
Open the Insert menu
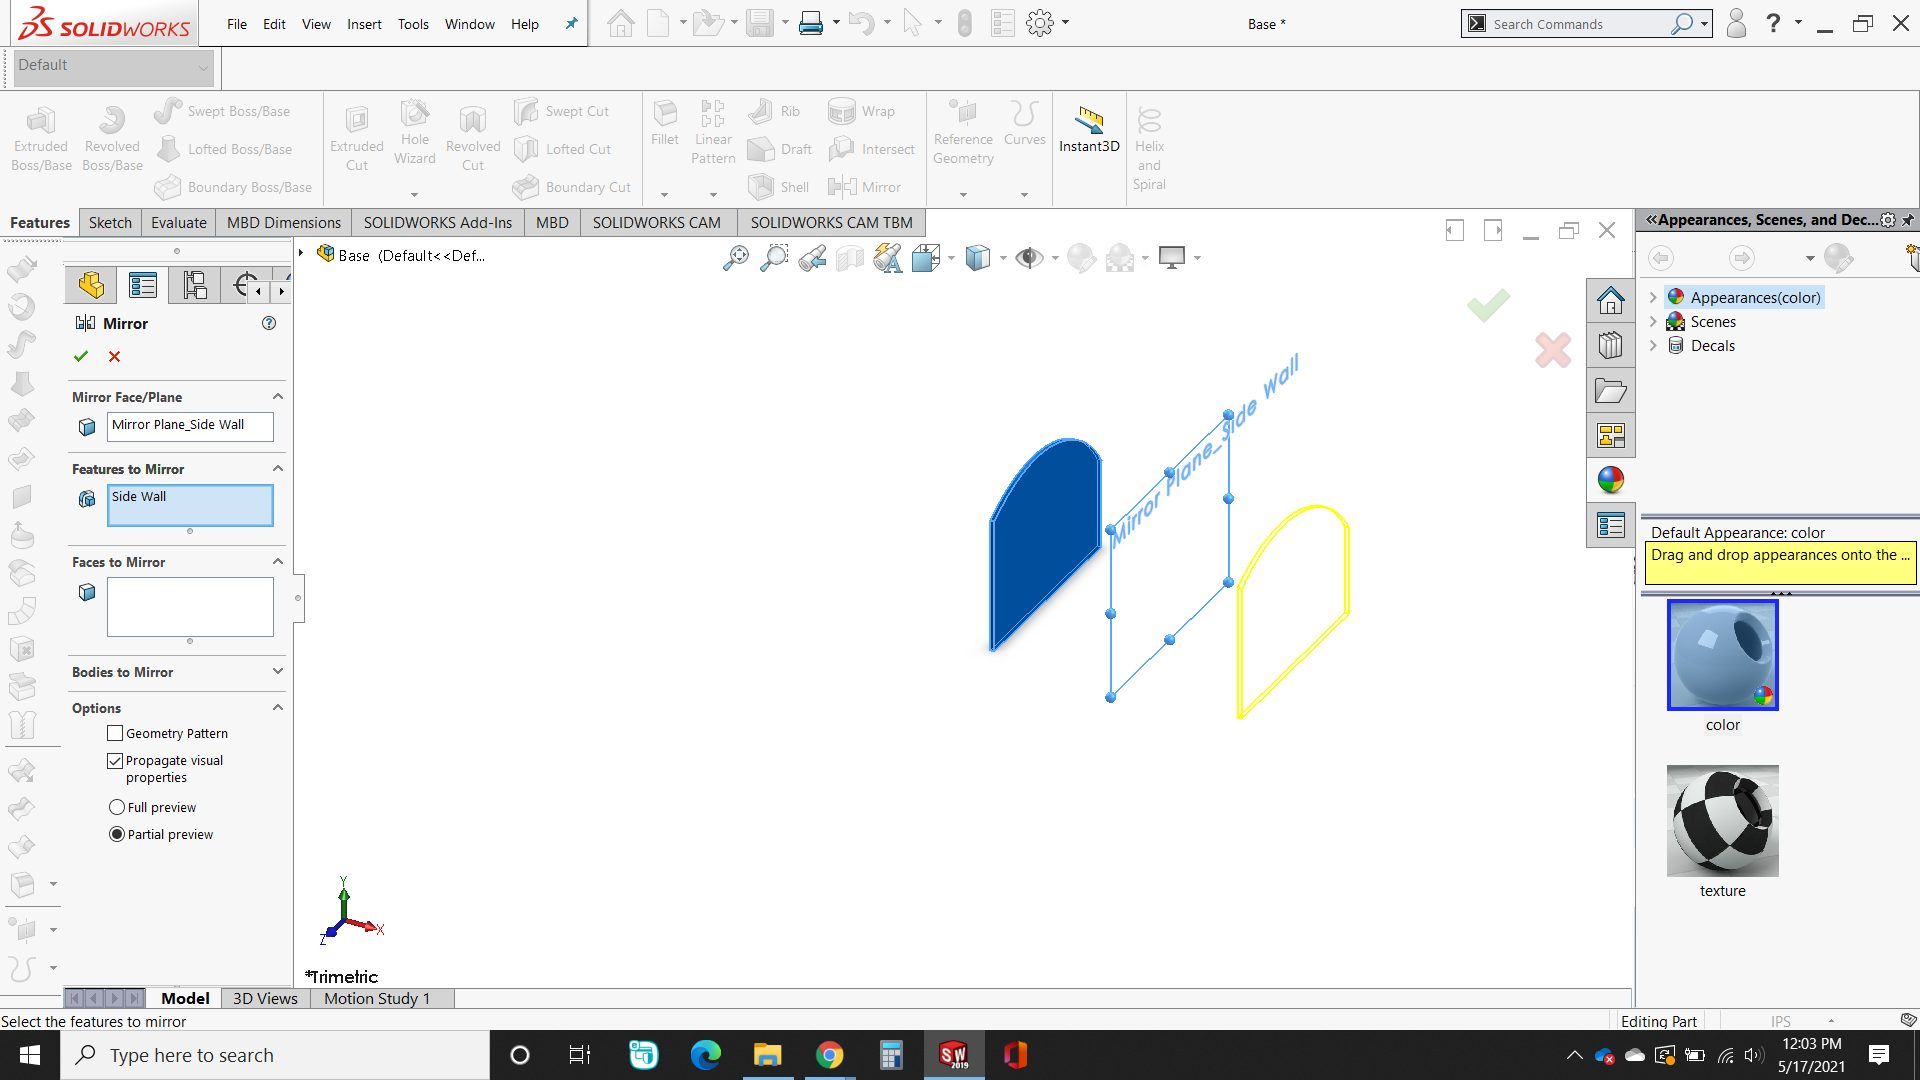364,24
